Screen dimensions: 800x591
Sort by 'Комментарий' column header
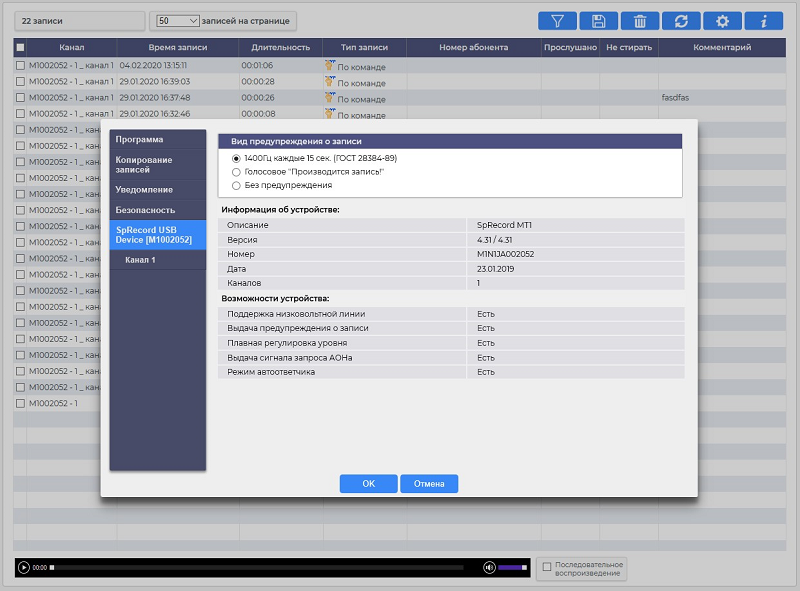(722, 47)
